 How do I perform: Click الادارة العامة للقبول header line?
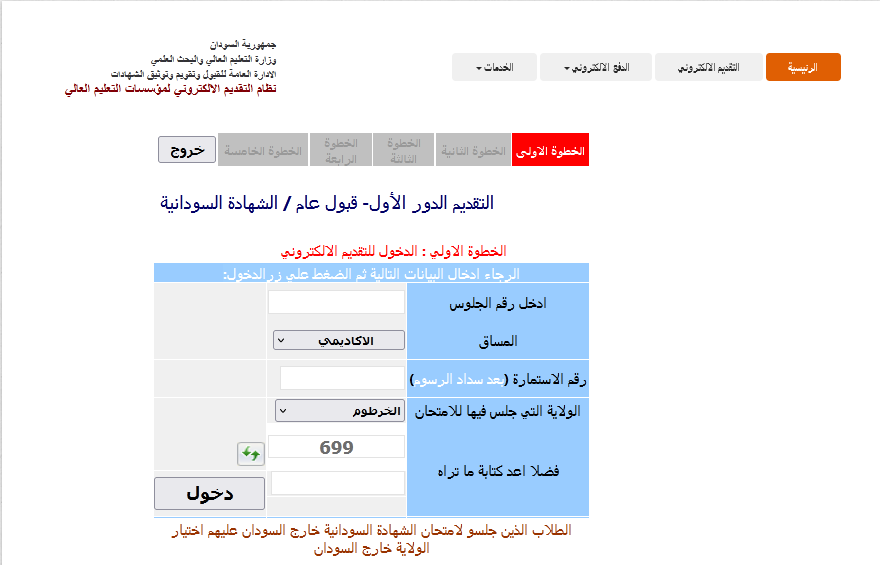[194, 74]
